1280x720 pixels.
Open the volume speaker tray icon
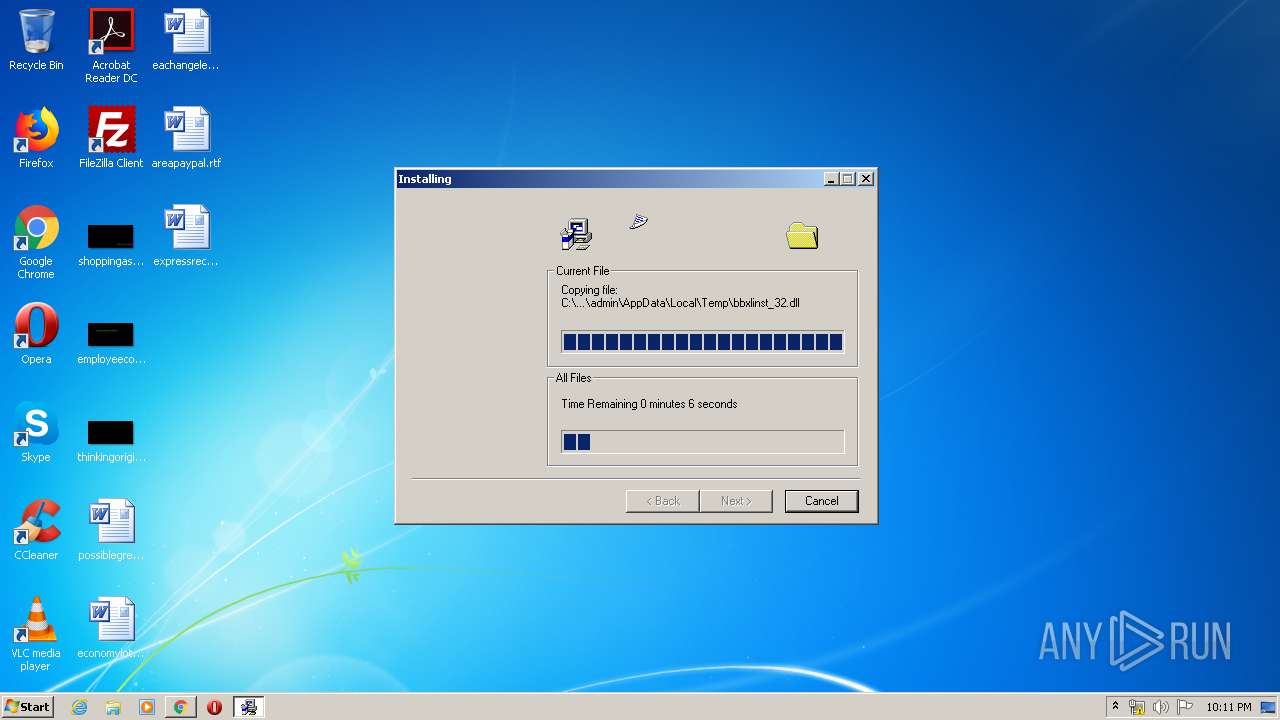click(1161, 707)
